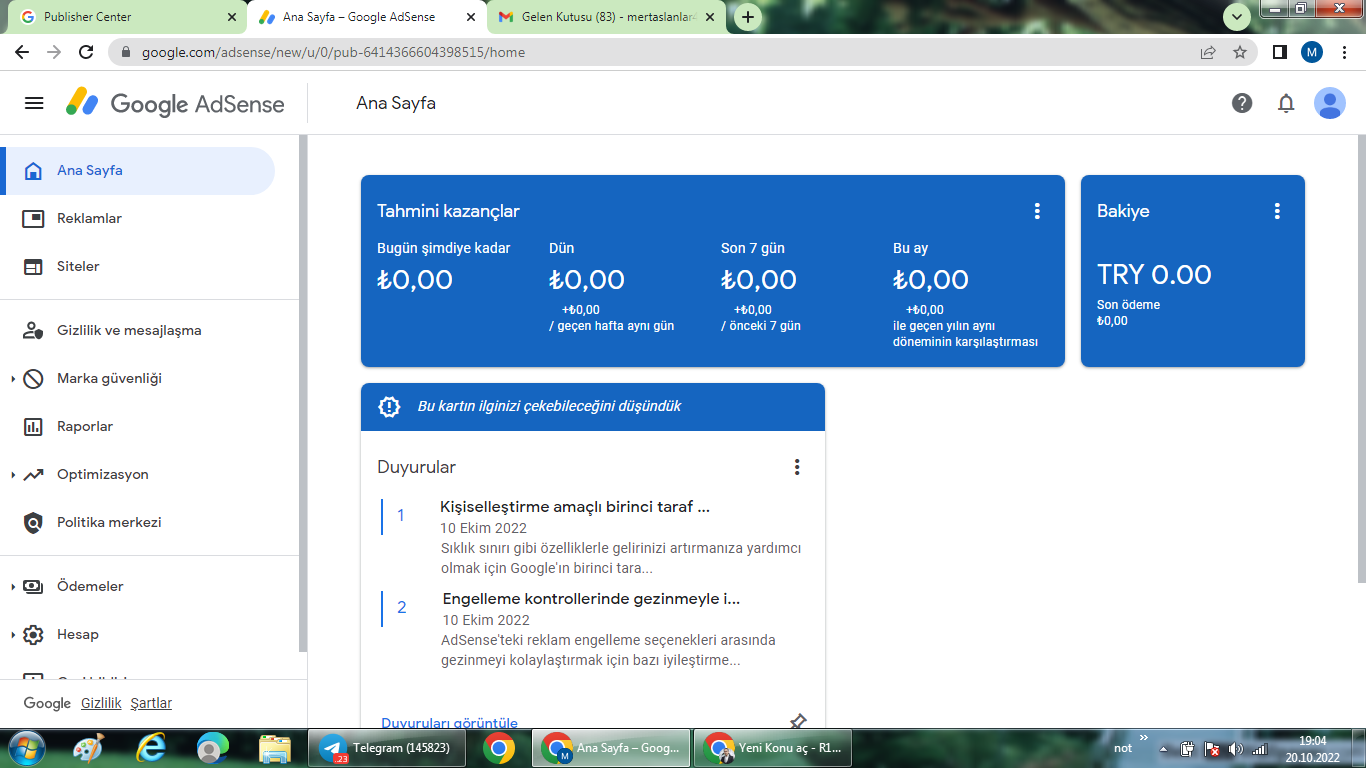Viewport: 1366px width, 768px height.
Task: Open the Şartlar link in the sidebar footer
Action: 151,703
